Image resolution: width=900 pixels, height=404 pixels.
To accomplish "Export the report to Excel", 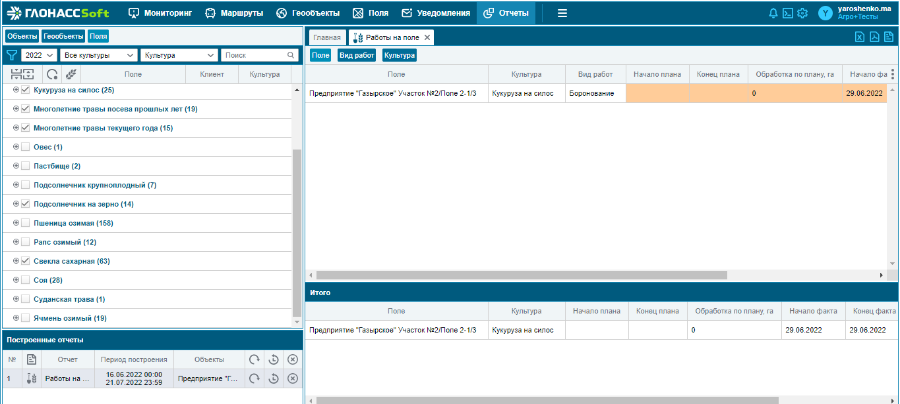I will (860, 37).
